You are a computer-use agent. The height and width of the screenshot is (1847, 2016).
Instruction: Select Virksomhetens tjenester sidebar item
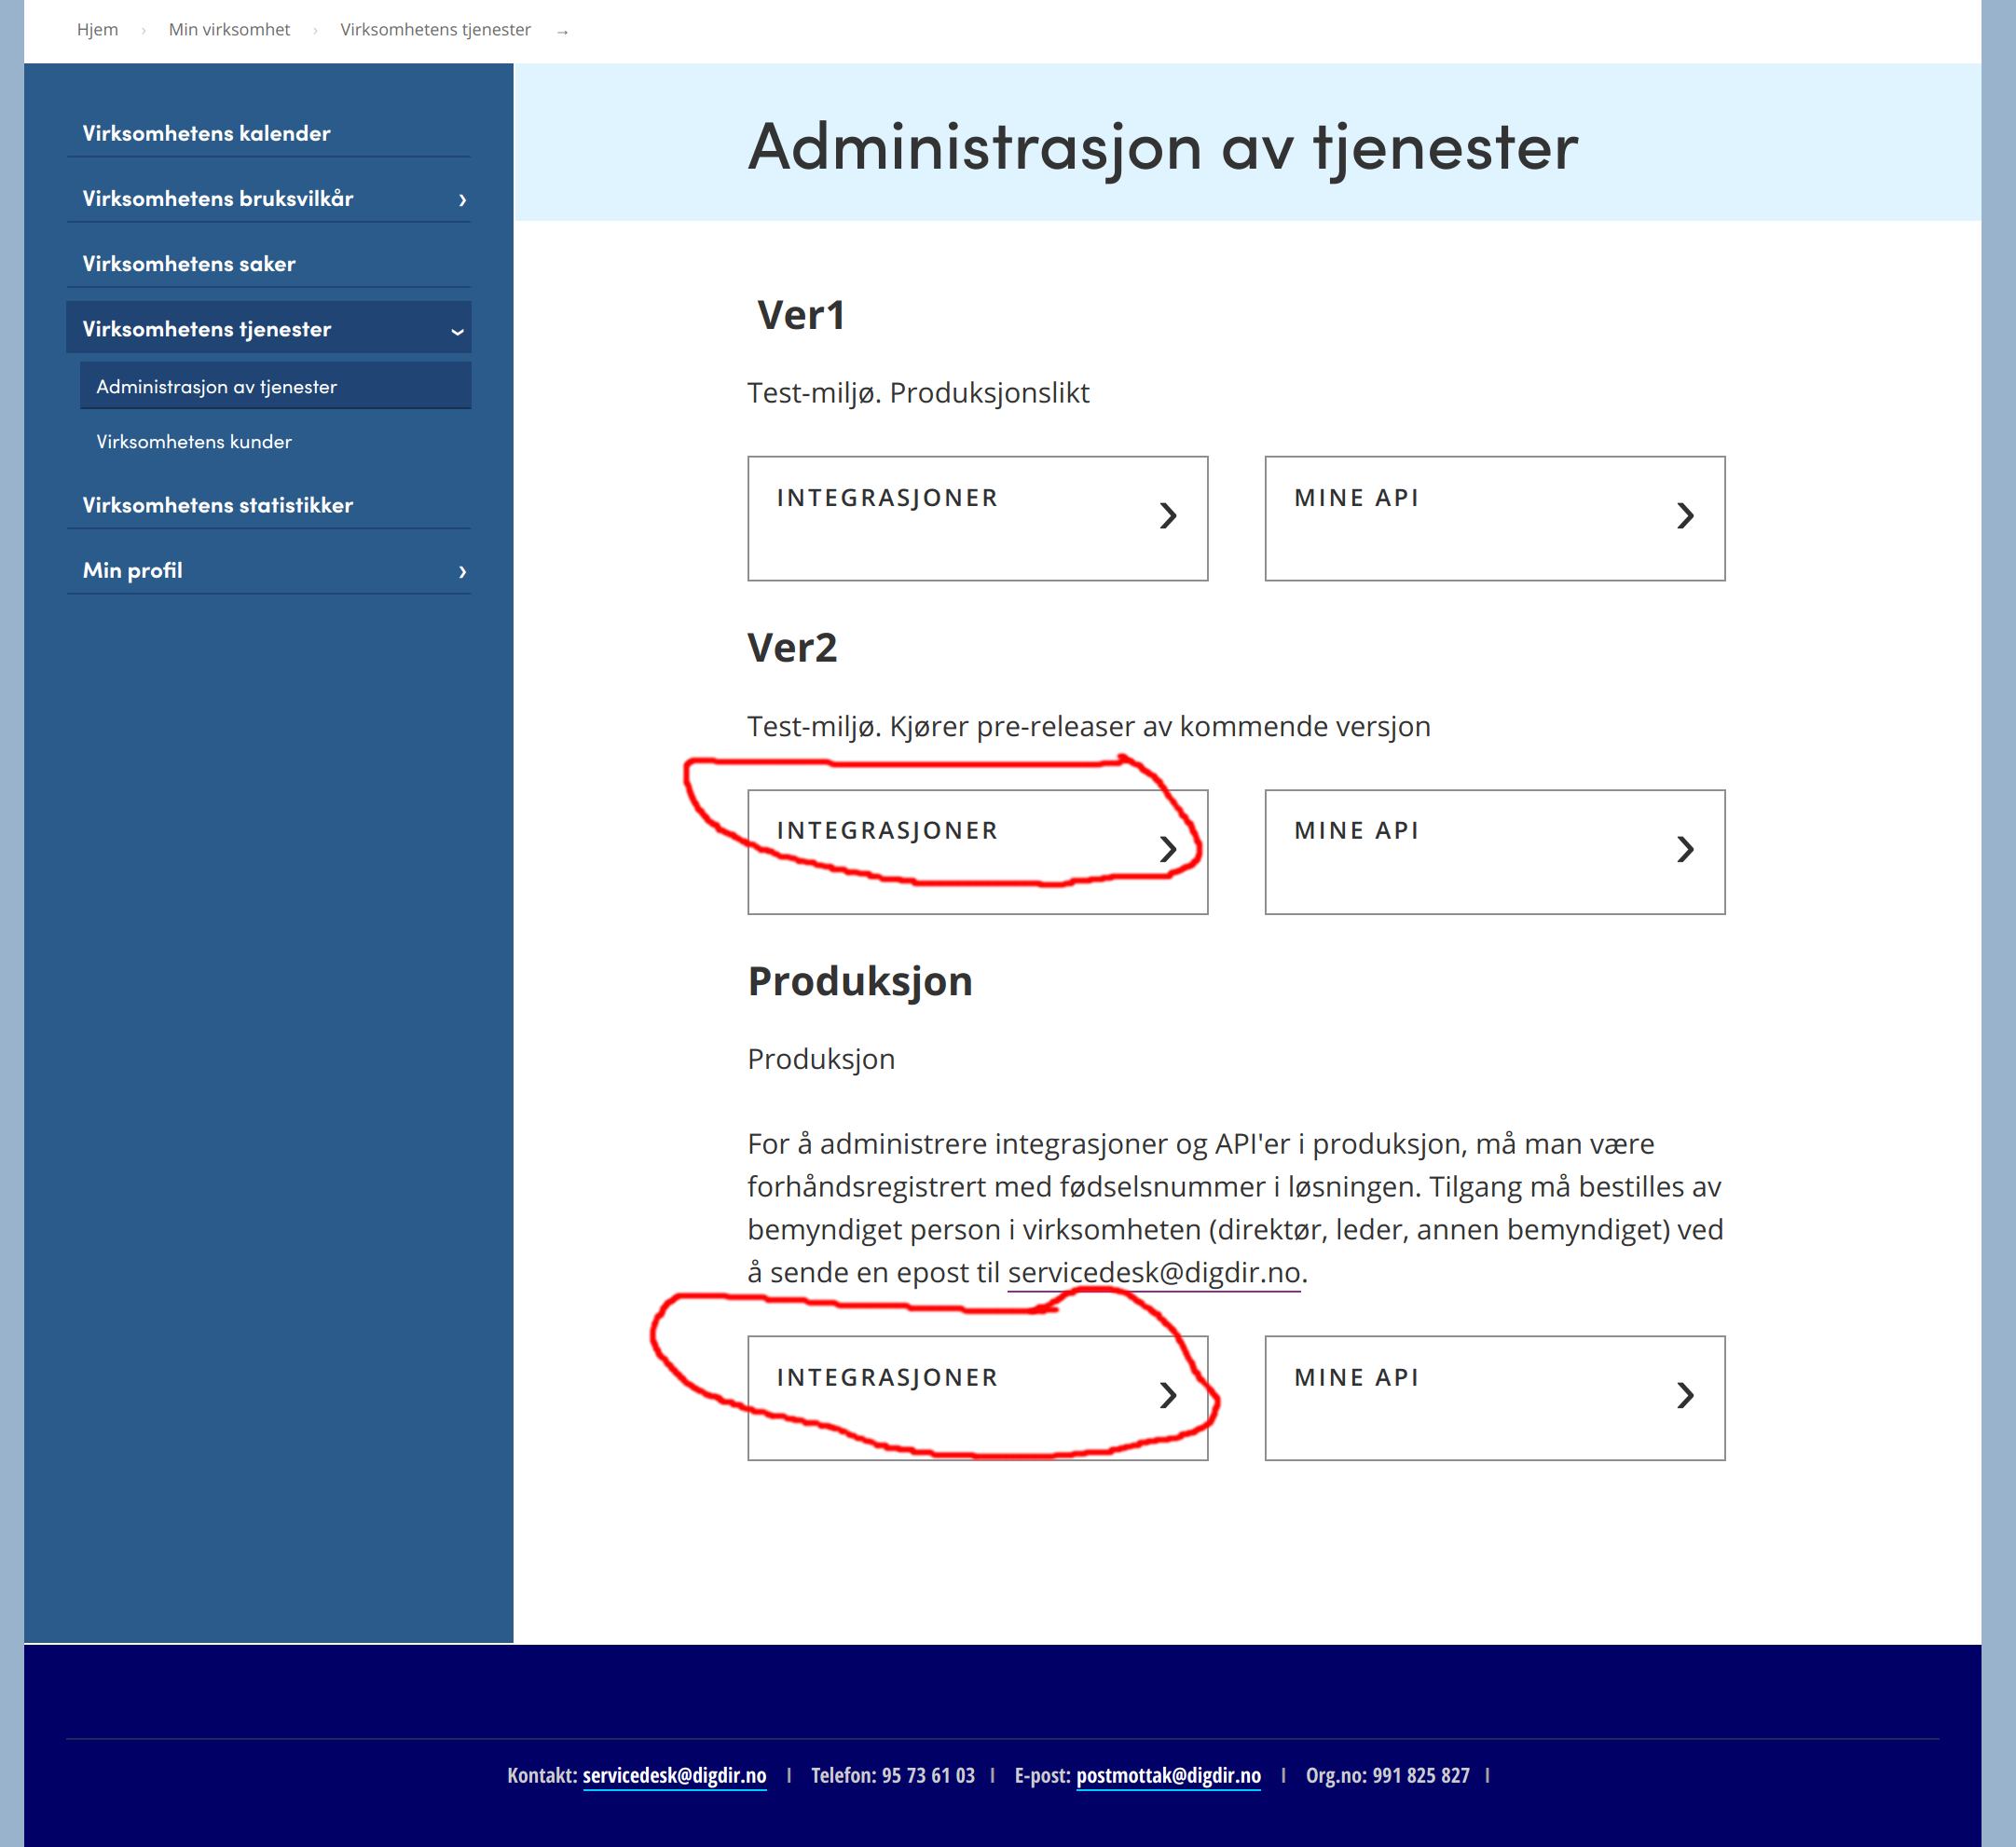coord(268,328)
